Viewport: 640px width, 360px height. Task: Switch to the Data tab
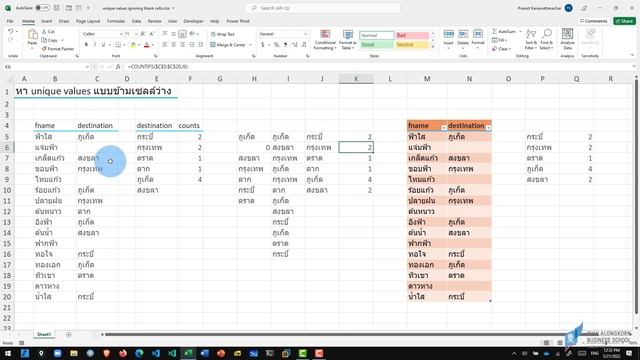point(136,21)
